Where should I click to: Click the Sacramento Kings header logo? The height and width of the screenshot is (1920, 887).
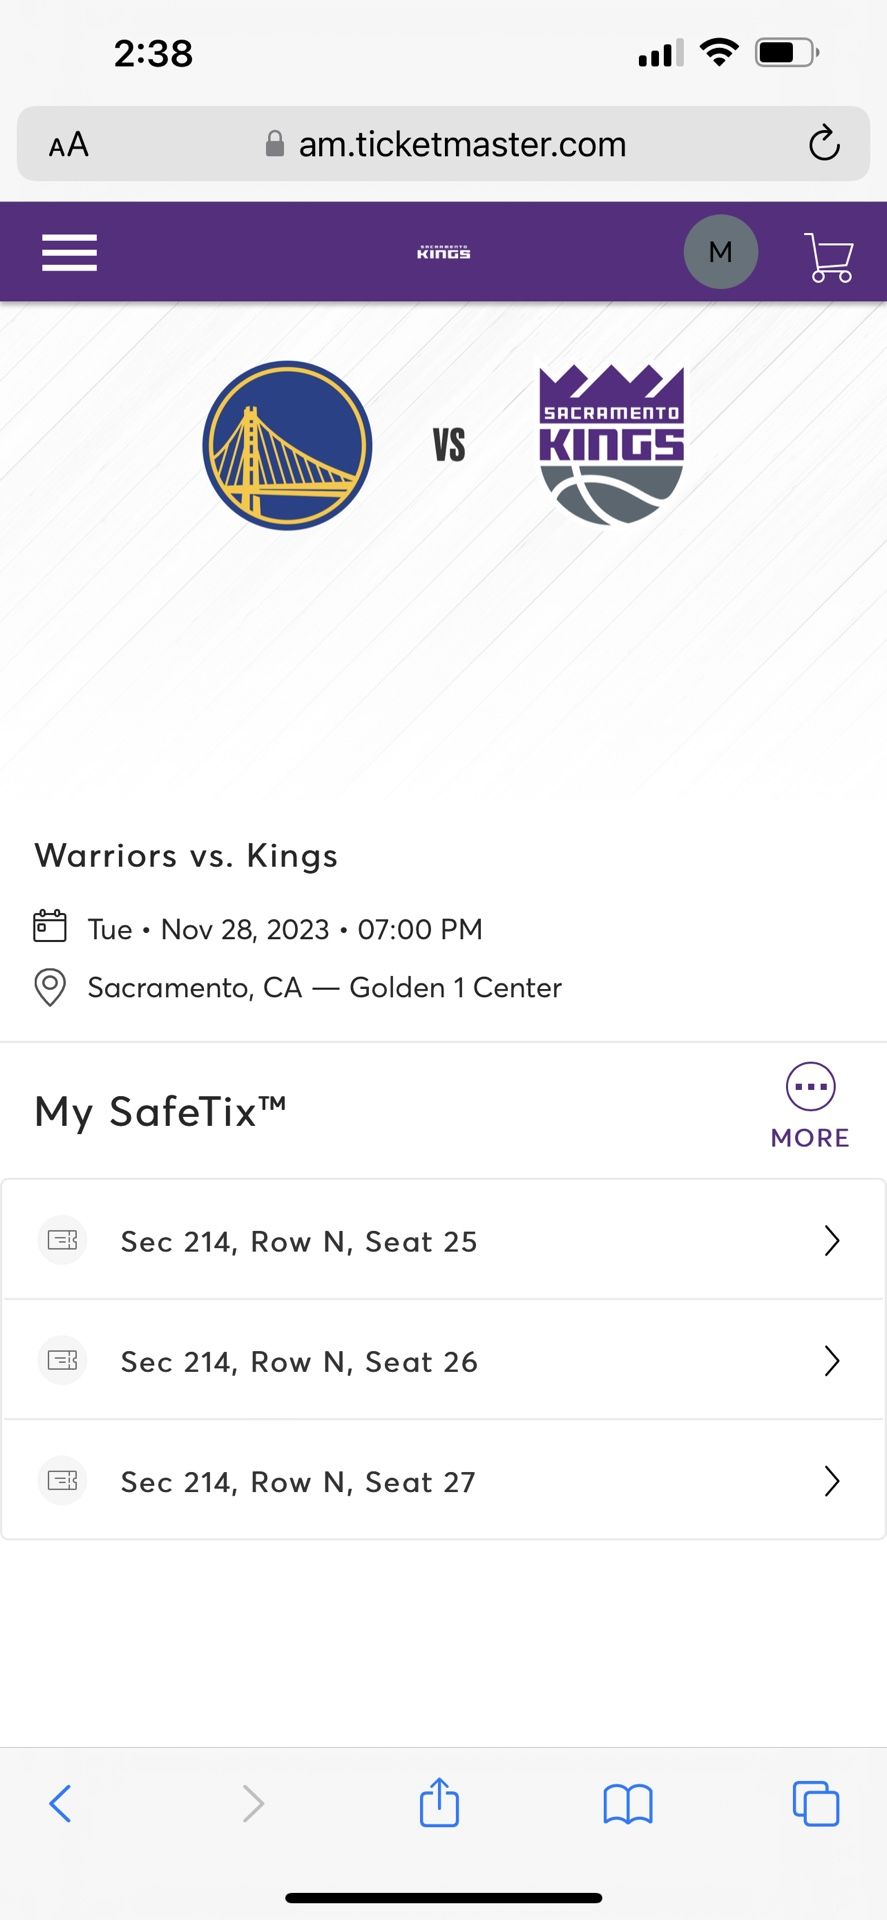[443, 252]
